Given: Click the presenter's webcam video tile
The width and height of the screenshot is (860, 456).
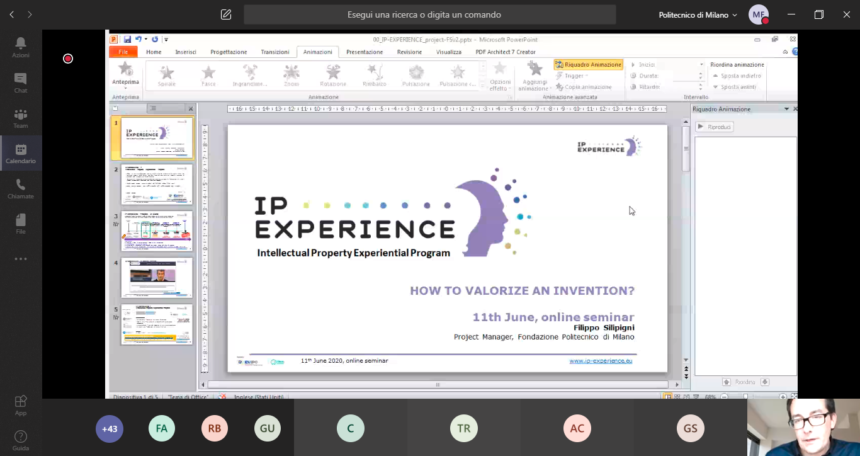Looking at the screenshot, I should click(804, 427).
